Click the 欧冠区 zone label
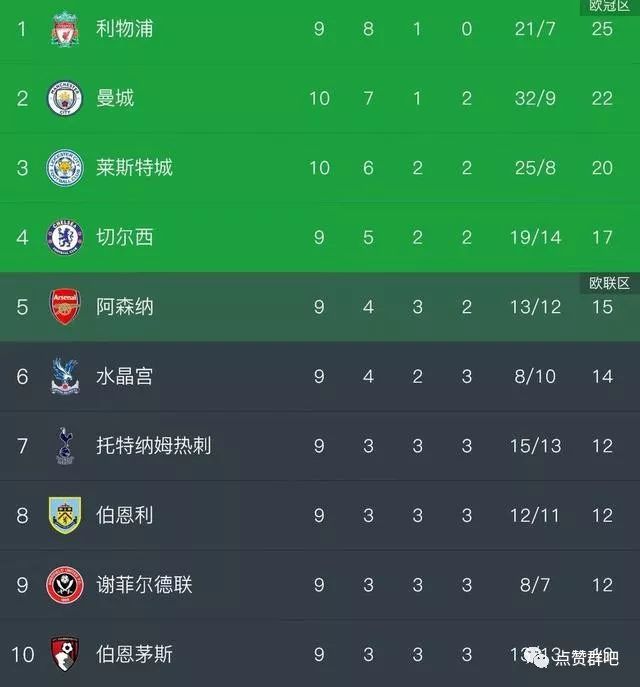Viewport: 640px width, 687px height. (609, 6)
